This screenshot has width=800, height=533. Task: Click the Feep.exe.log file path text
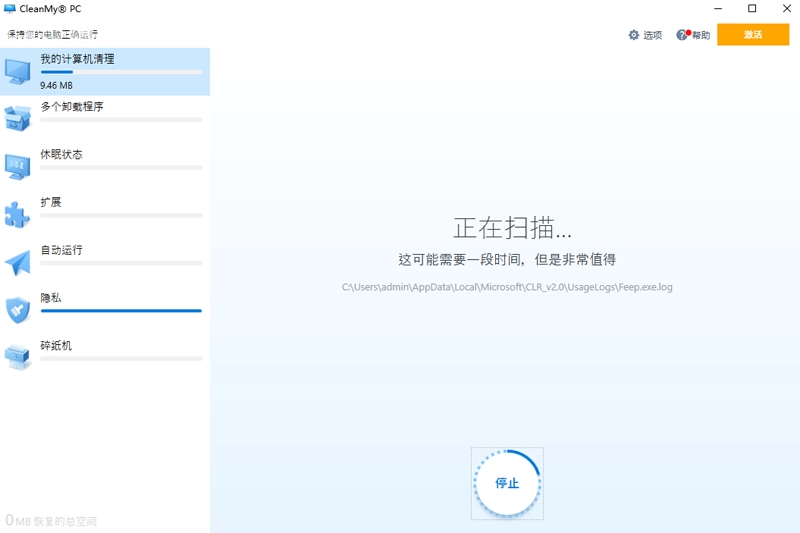pos(507,287)
